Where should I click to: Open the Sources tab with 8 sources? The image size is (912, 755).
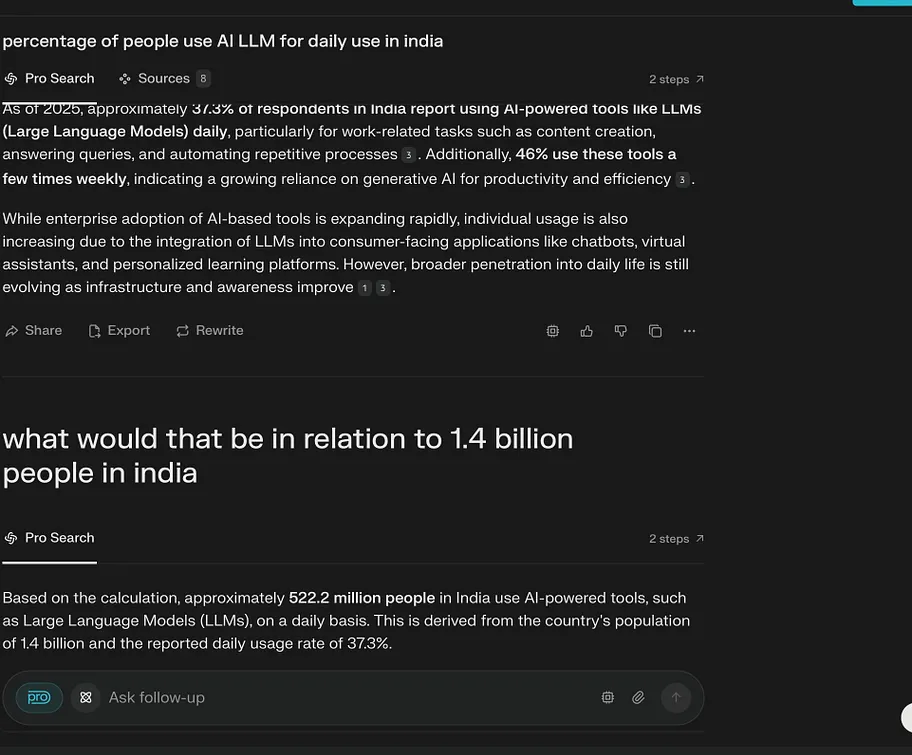(164, 78)
